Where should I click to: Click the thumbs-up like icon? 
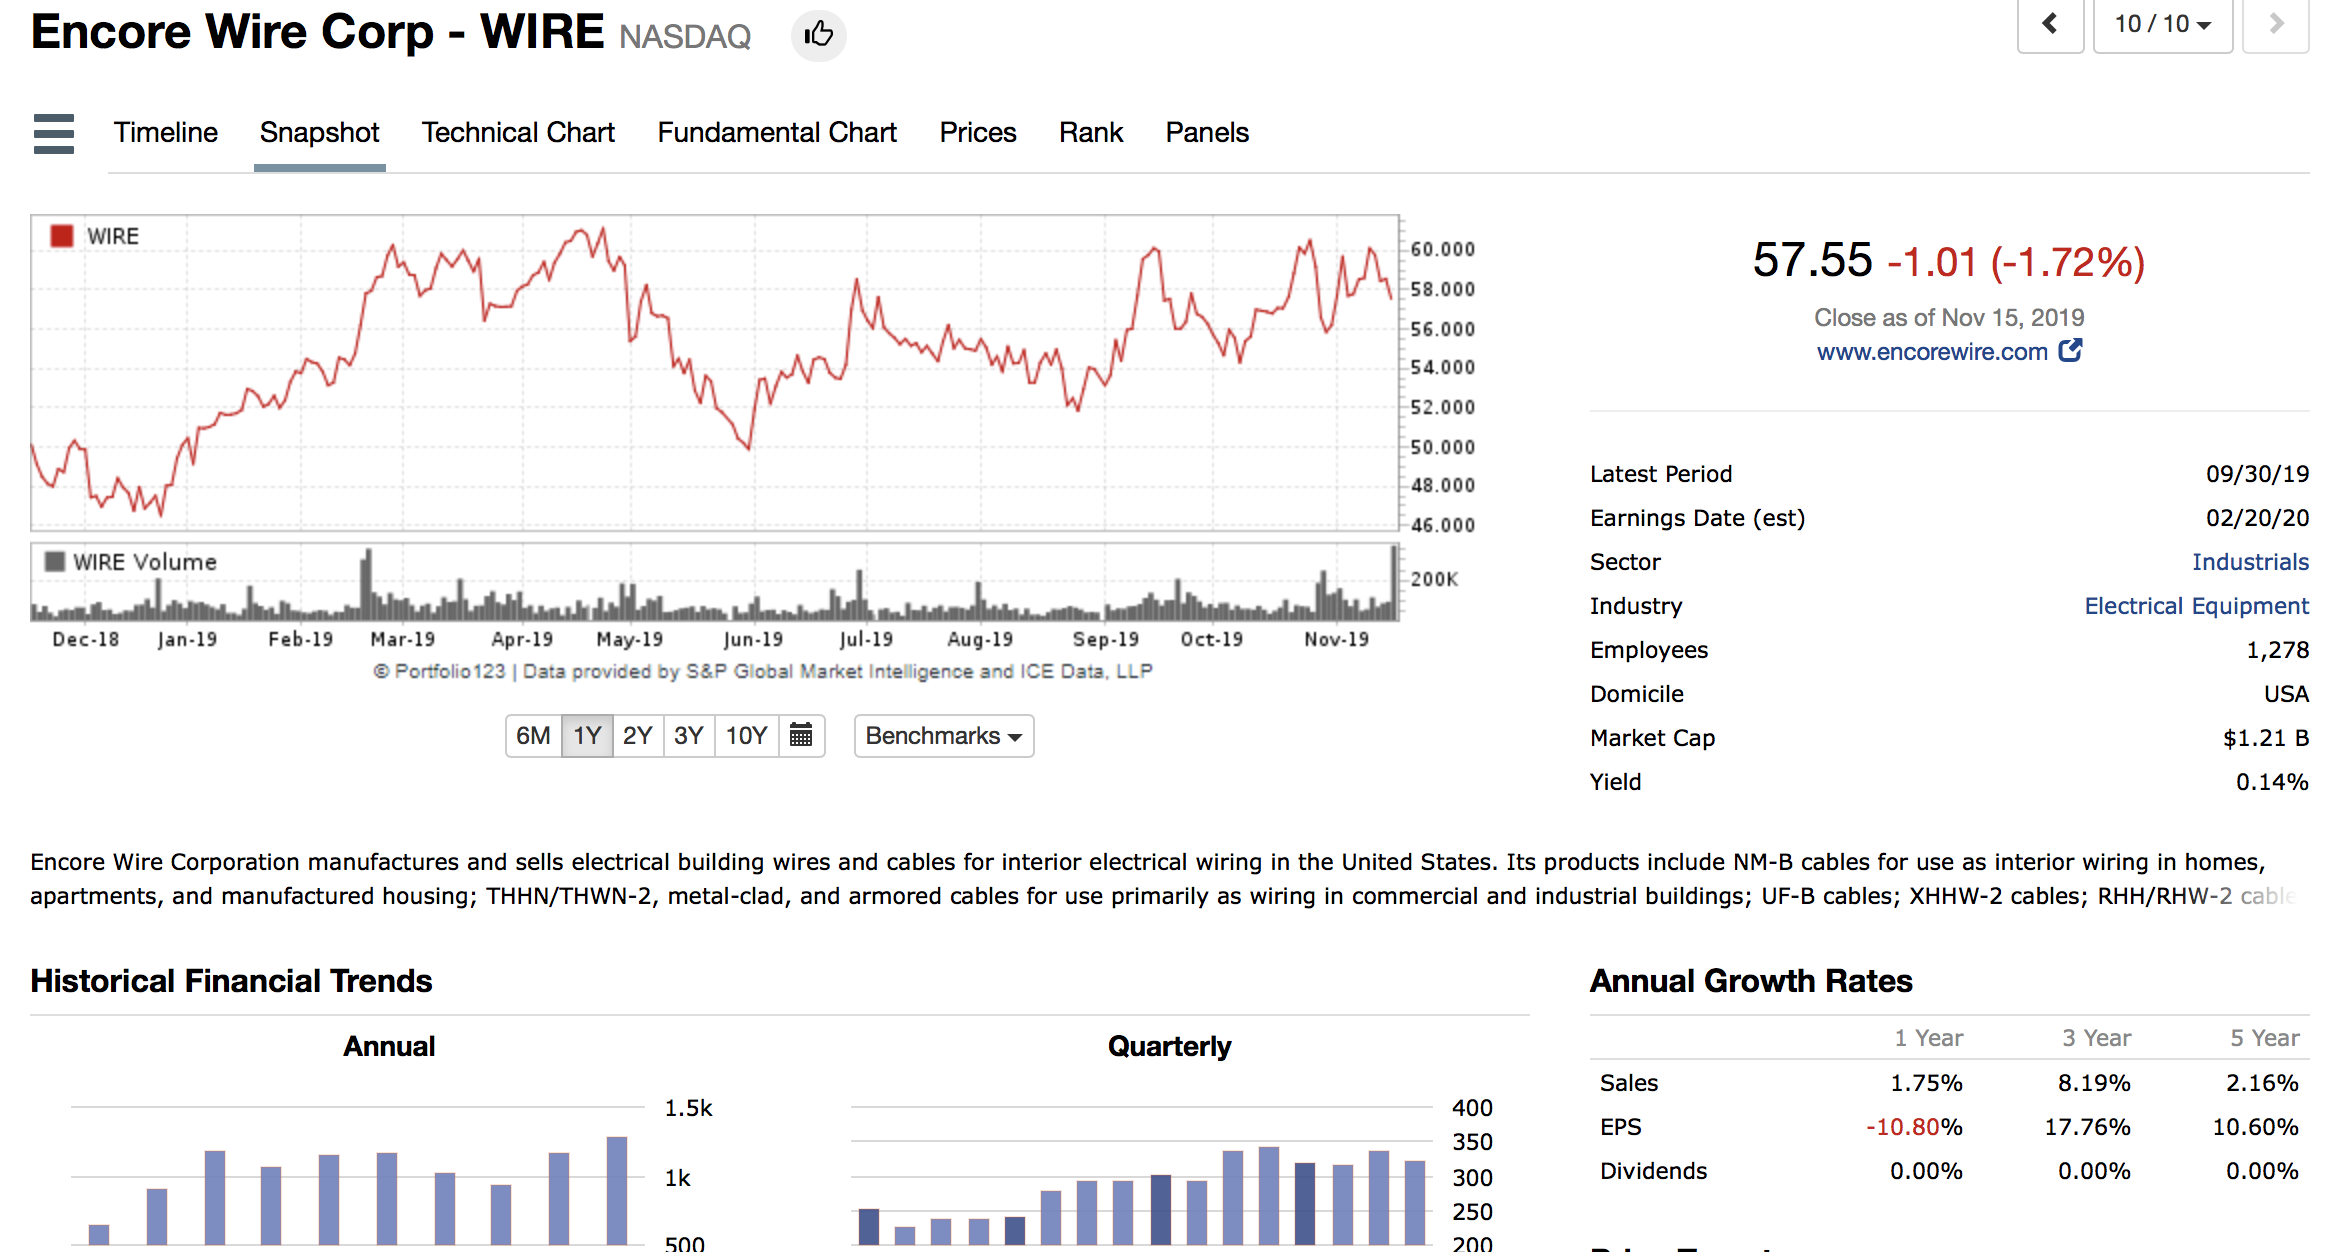pos(818,35)
